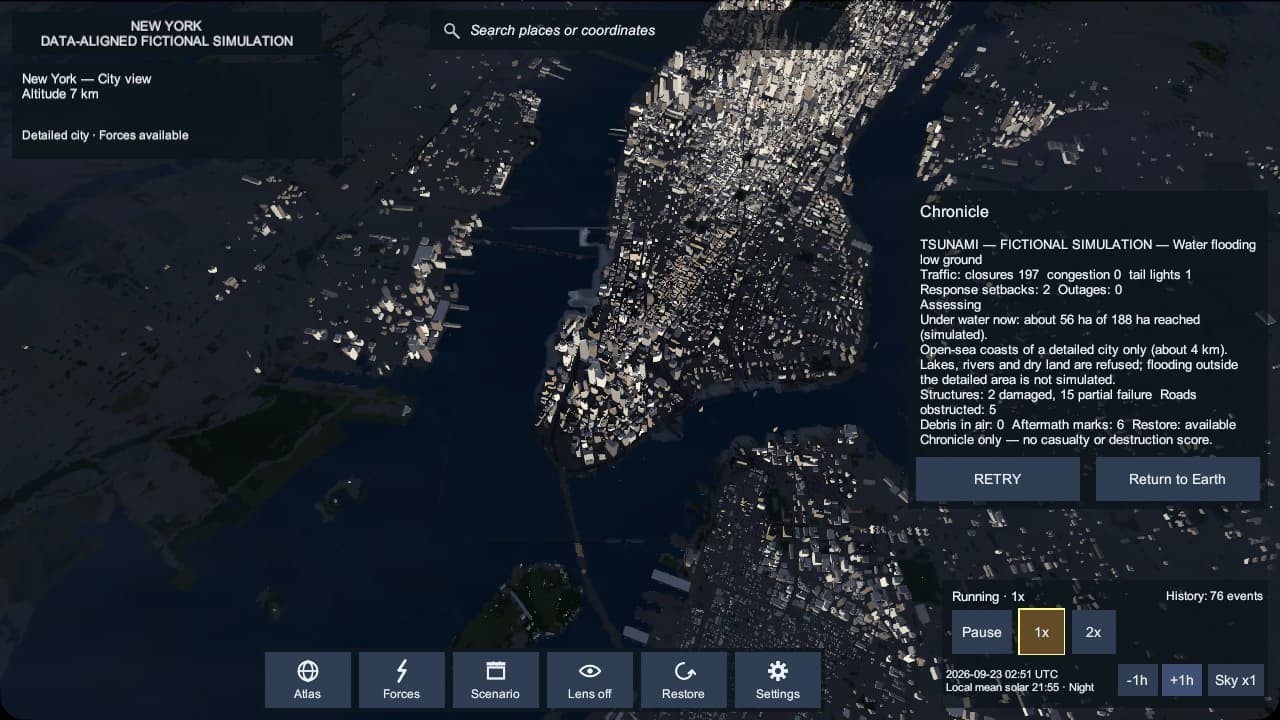Click the Response setbacks line in Chronicle
The height and width of the screenshot is (720, 1280).
pyautogui.click(x=1021, y=289)
